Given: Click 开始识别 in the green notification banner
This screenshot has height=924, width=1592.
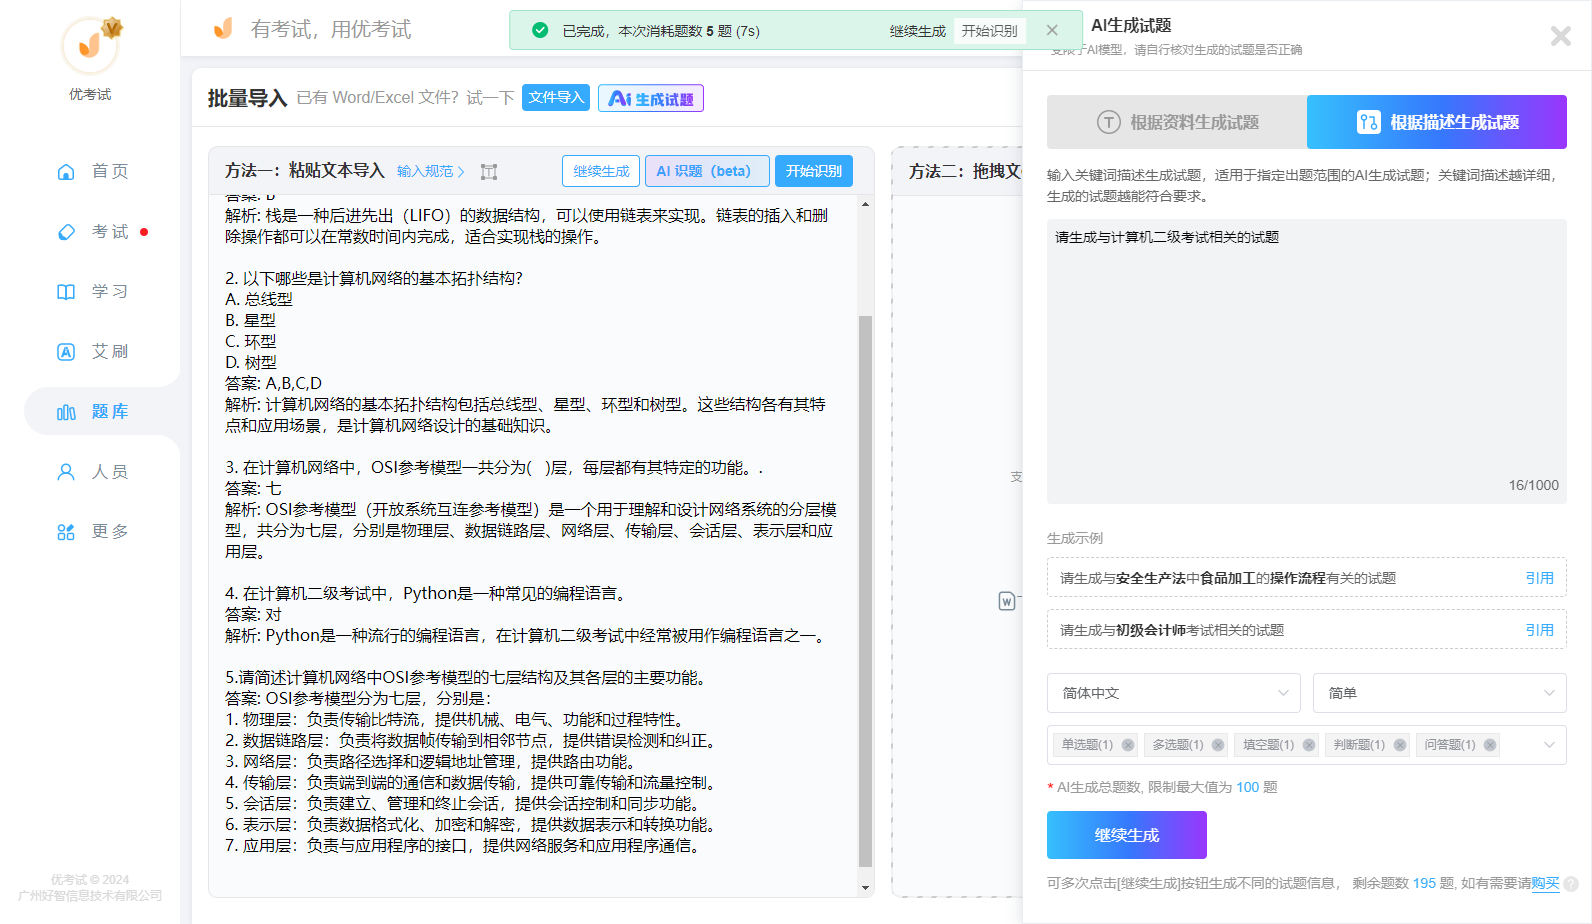Looking at the screenshot, I should [x=990, y=31].
